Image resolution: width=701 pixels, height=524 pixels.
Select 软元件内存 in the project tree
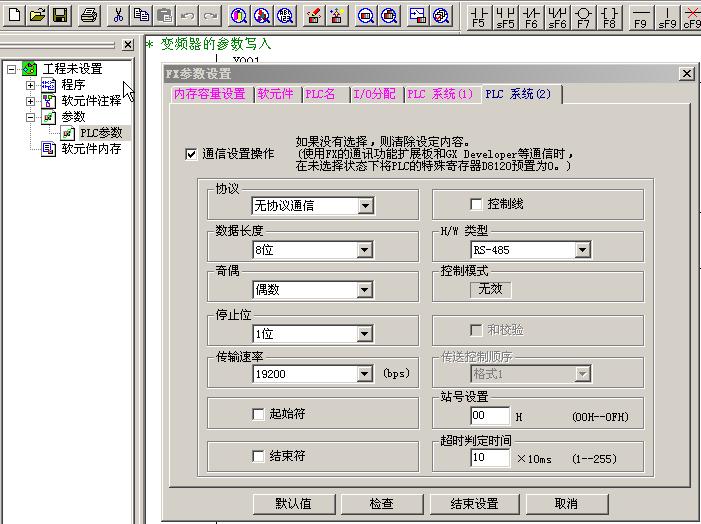point(91,149)
